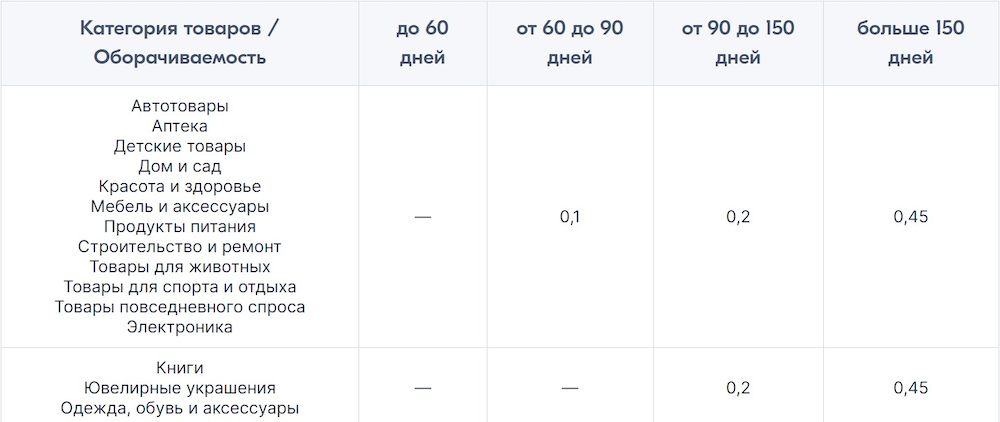Screen dimensions: 1000x422
Task: Click 'Электроника' category text
Action: tap(180, 327)
